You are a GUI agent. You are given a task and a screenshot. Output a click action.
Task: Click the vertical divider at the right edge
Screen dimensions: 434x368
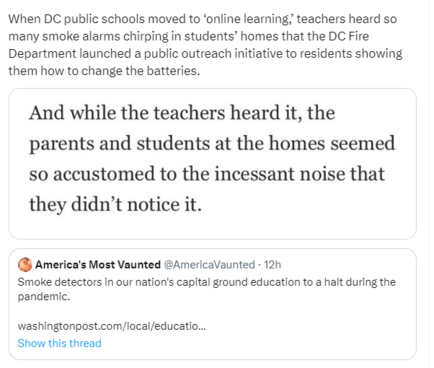pyautogui.click(x=428, y=184)
